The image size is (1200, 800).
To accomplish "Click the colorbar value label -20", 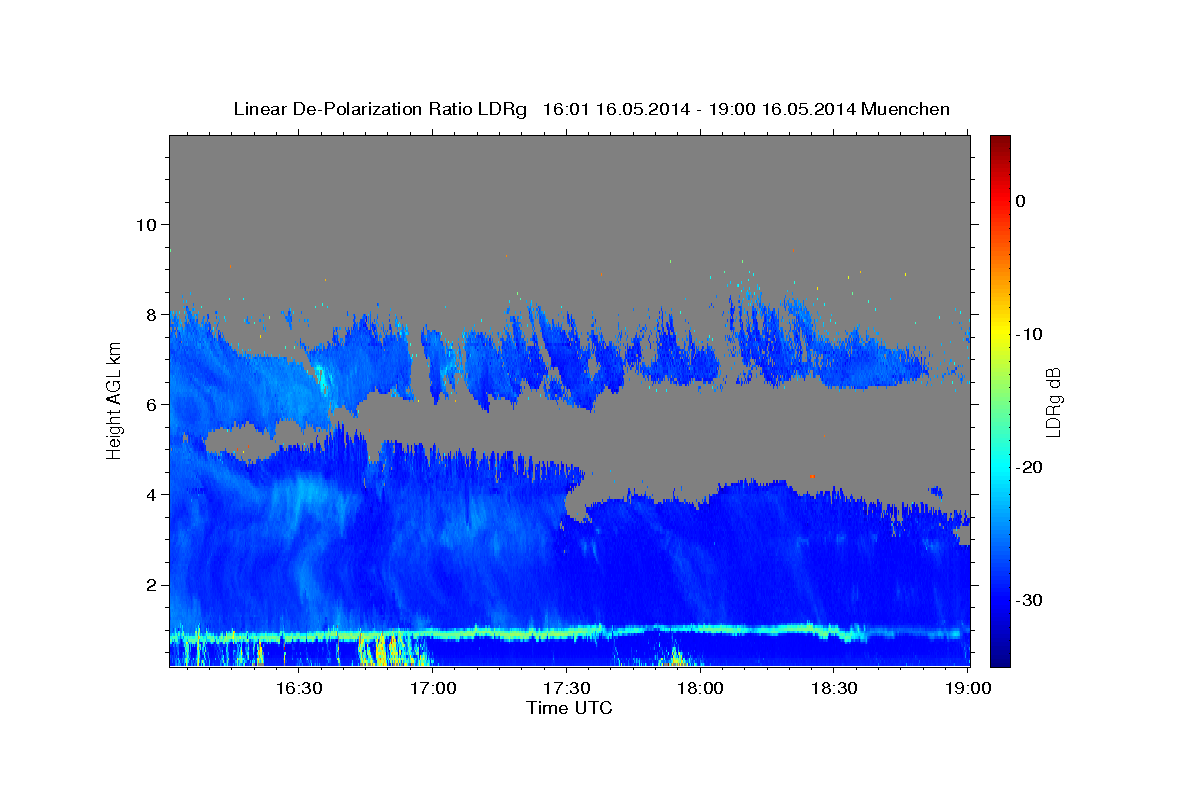I will [x=1028, y=467].
